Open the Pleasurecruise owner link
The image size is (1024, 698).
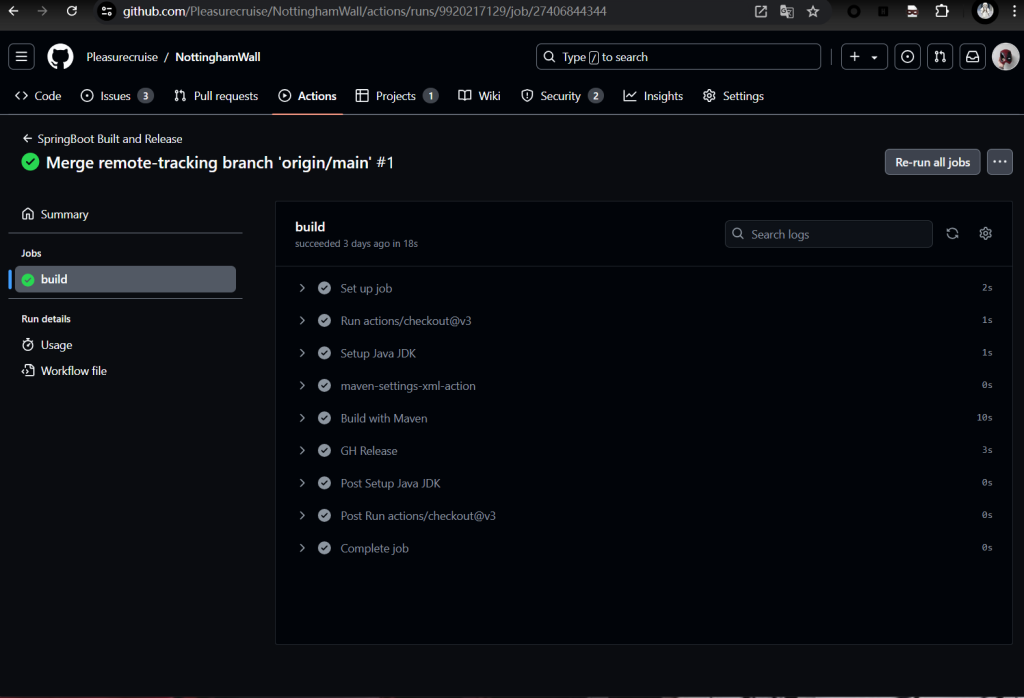pyautogui.click(x=122, y=57)
